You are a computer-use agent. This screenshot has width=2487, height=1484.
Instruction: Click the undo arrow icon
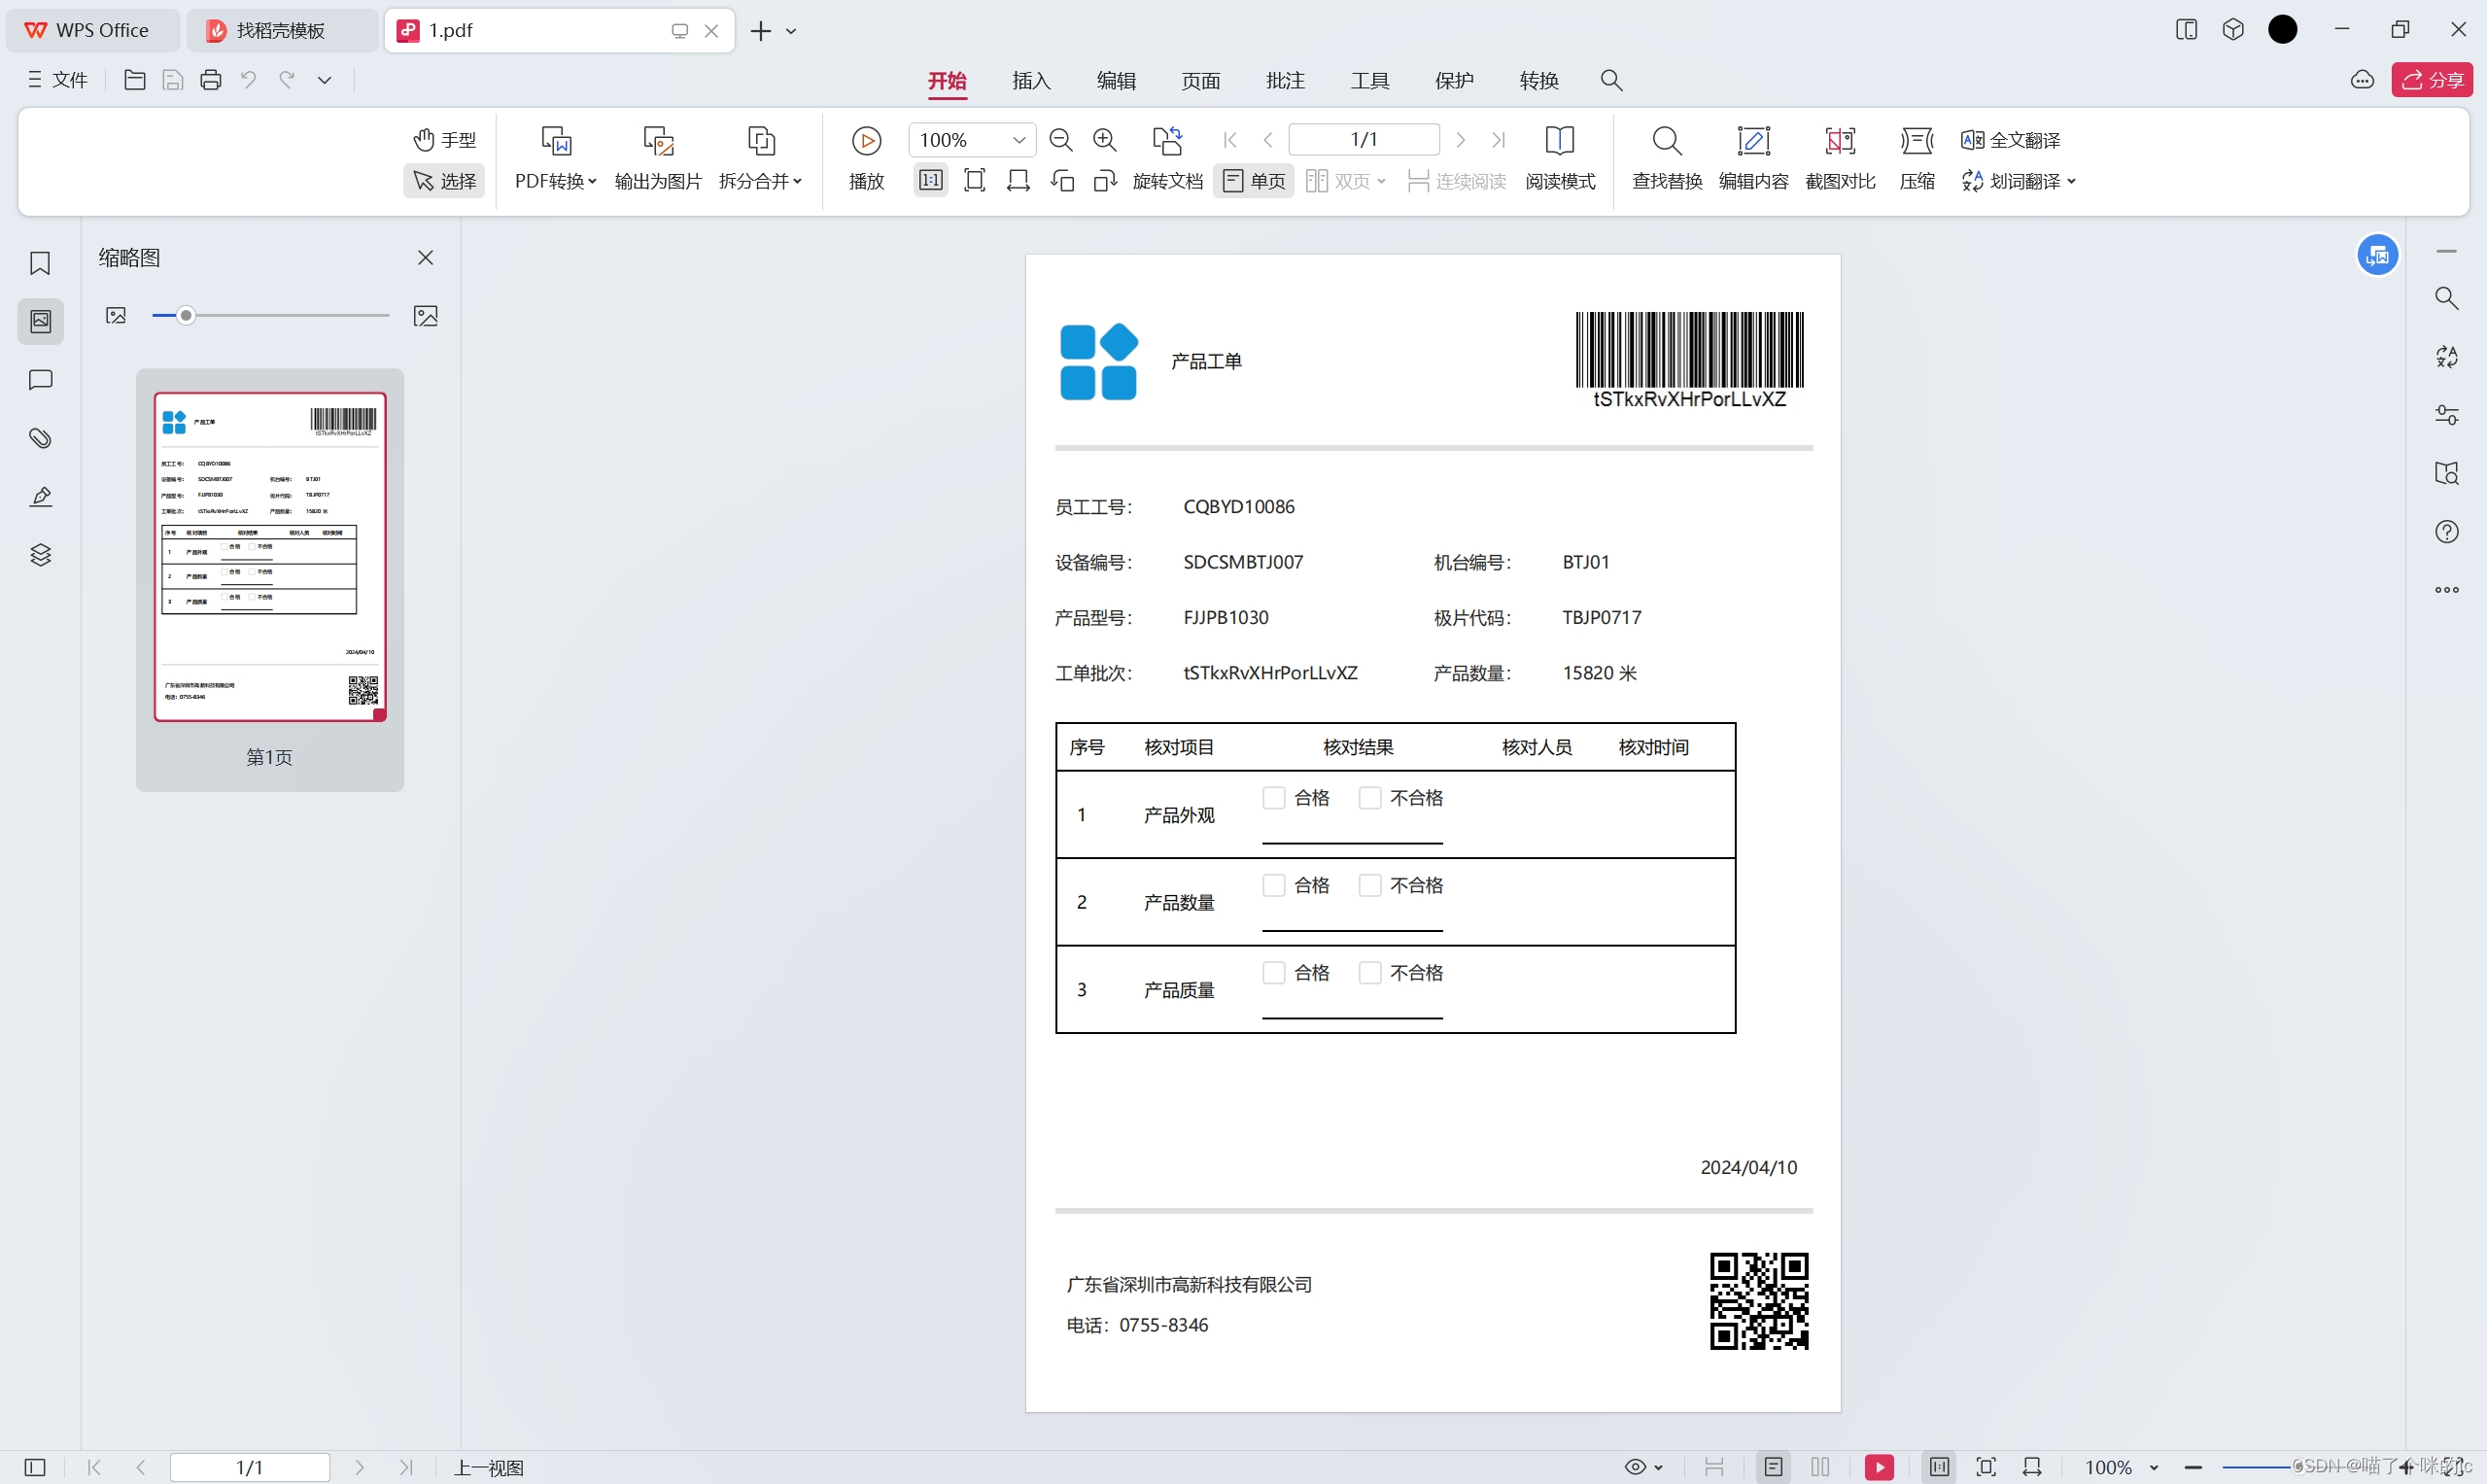[249, 80]
